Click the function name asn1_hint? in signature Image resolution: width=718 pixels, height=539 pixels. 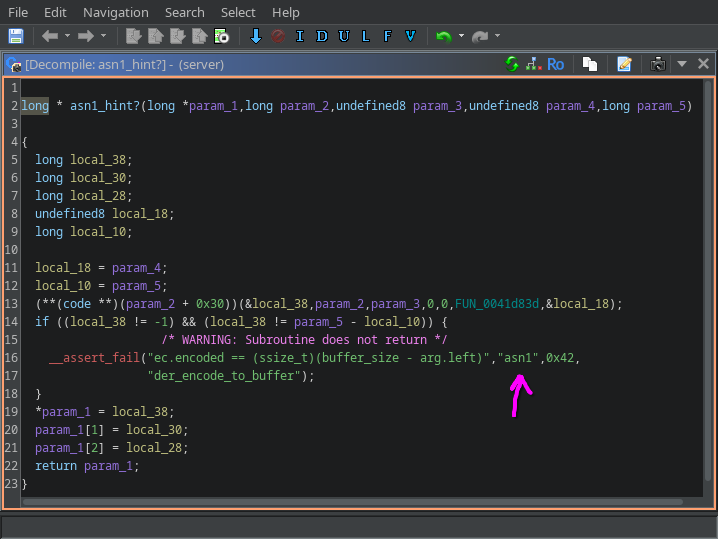tap(105, 106)
